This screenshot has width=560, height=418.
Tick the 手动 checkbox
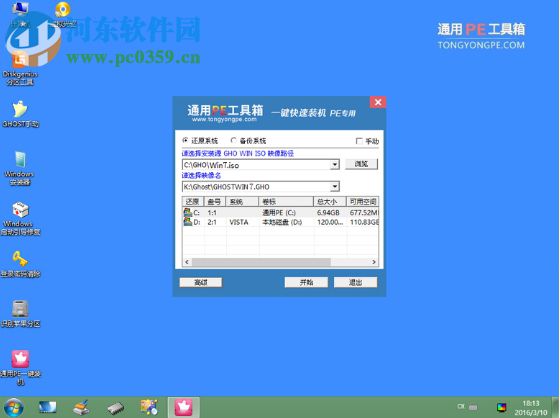(359, 141)
